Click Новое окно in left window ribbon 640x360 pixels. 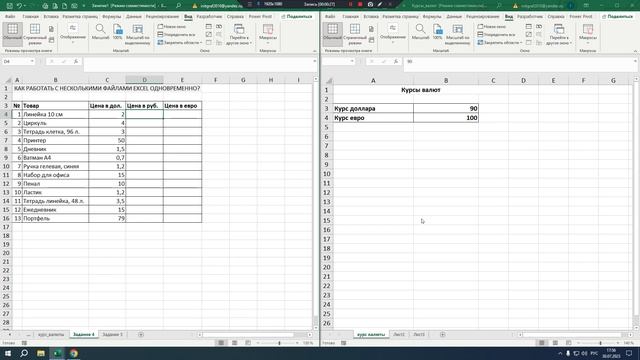coord(172,27)
